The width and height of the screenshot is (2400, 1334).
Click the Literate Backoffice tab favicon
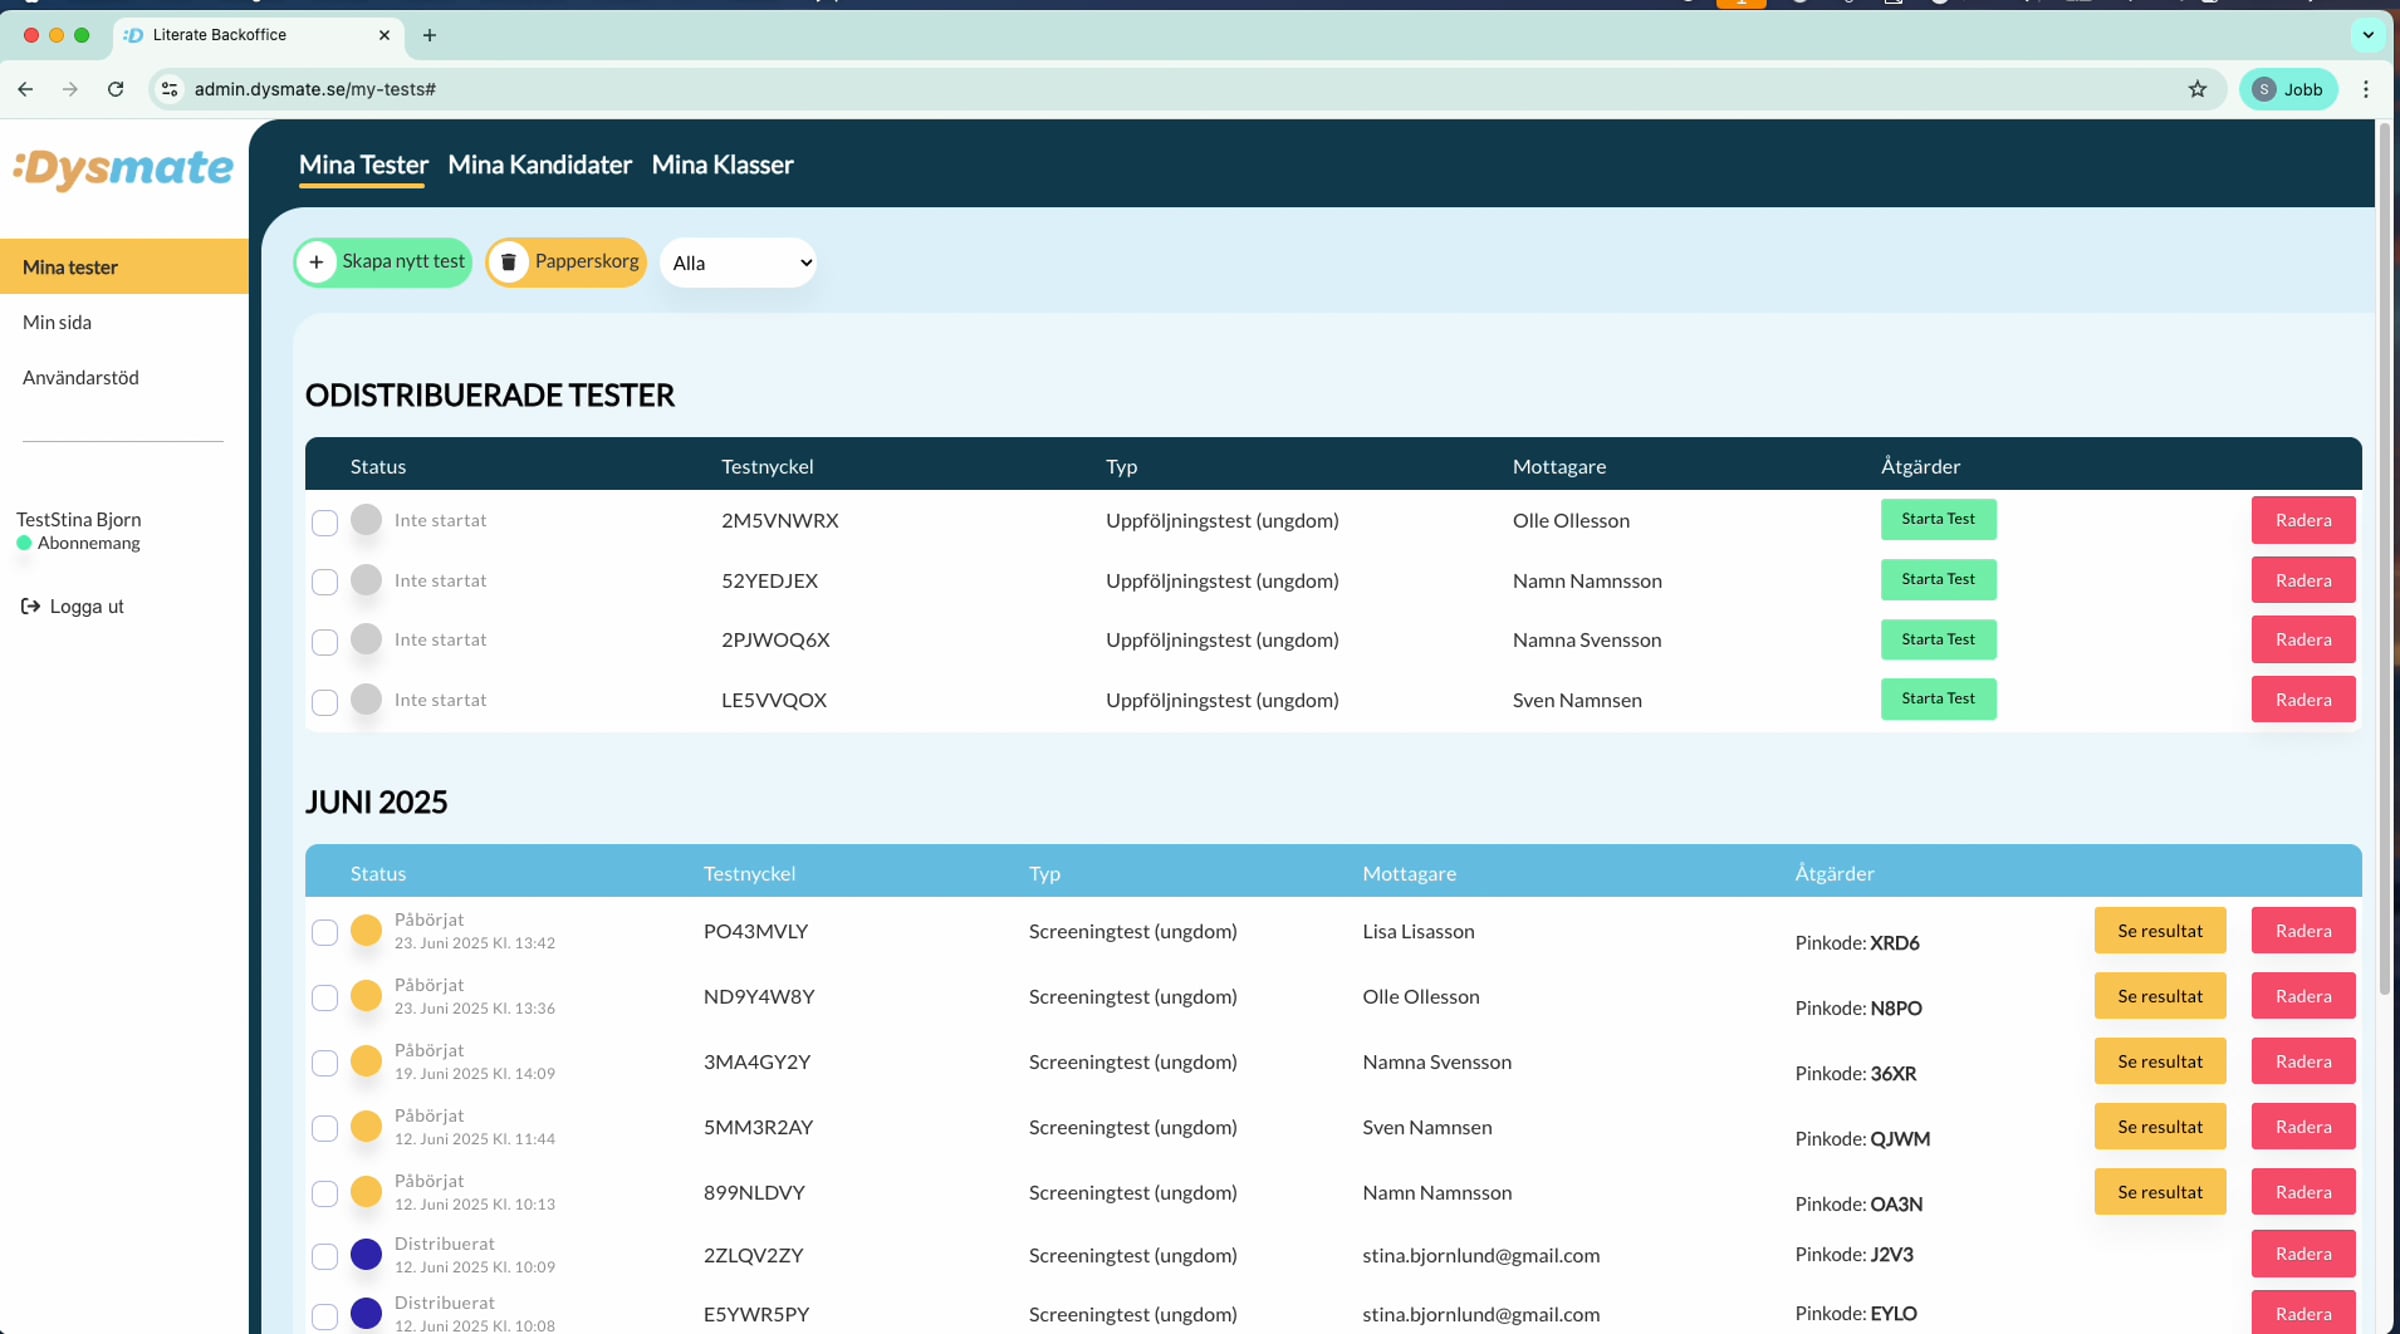coord(133,35)
